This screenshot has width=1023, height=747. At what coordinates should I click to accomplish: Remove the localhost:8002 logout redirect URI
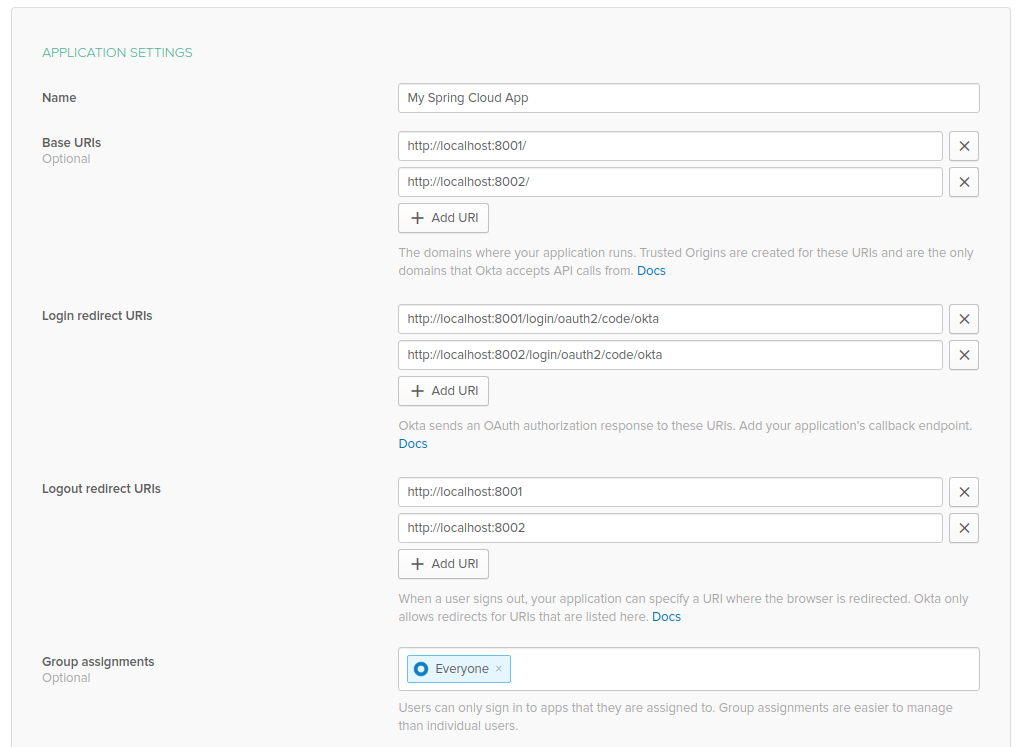coord(964,528)
